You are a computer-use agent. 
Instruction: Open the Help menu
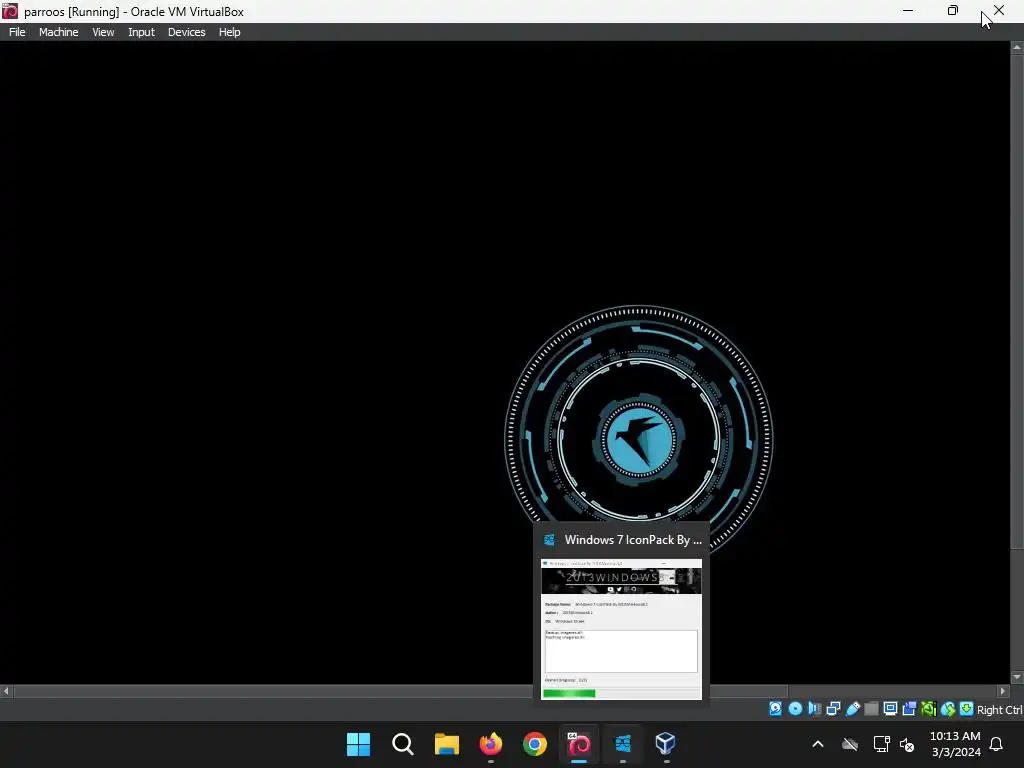click(x=229, y=32)
